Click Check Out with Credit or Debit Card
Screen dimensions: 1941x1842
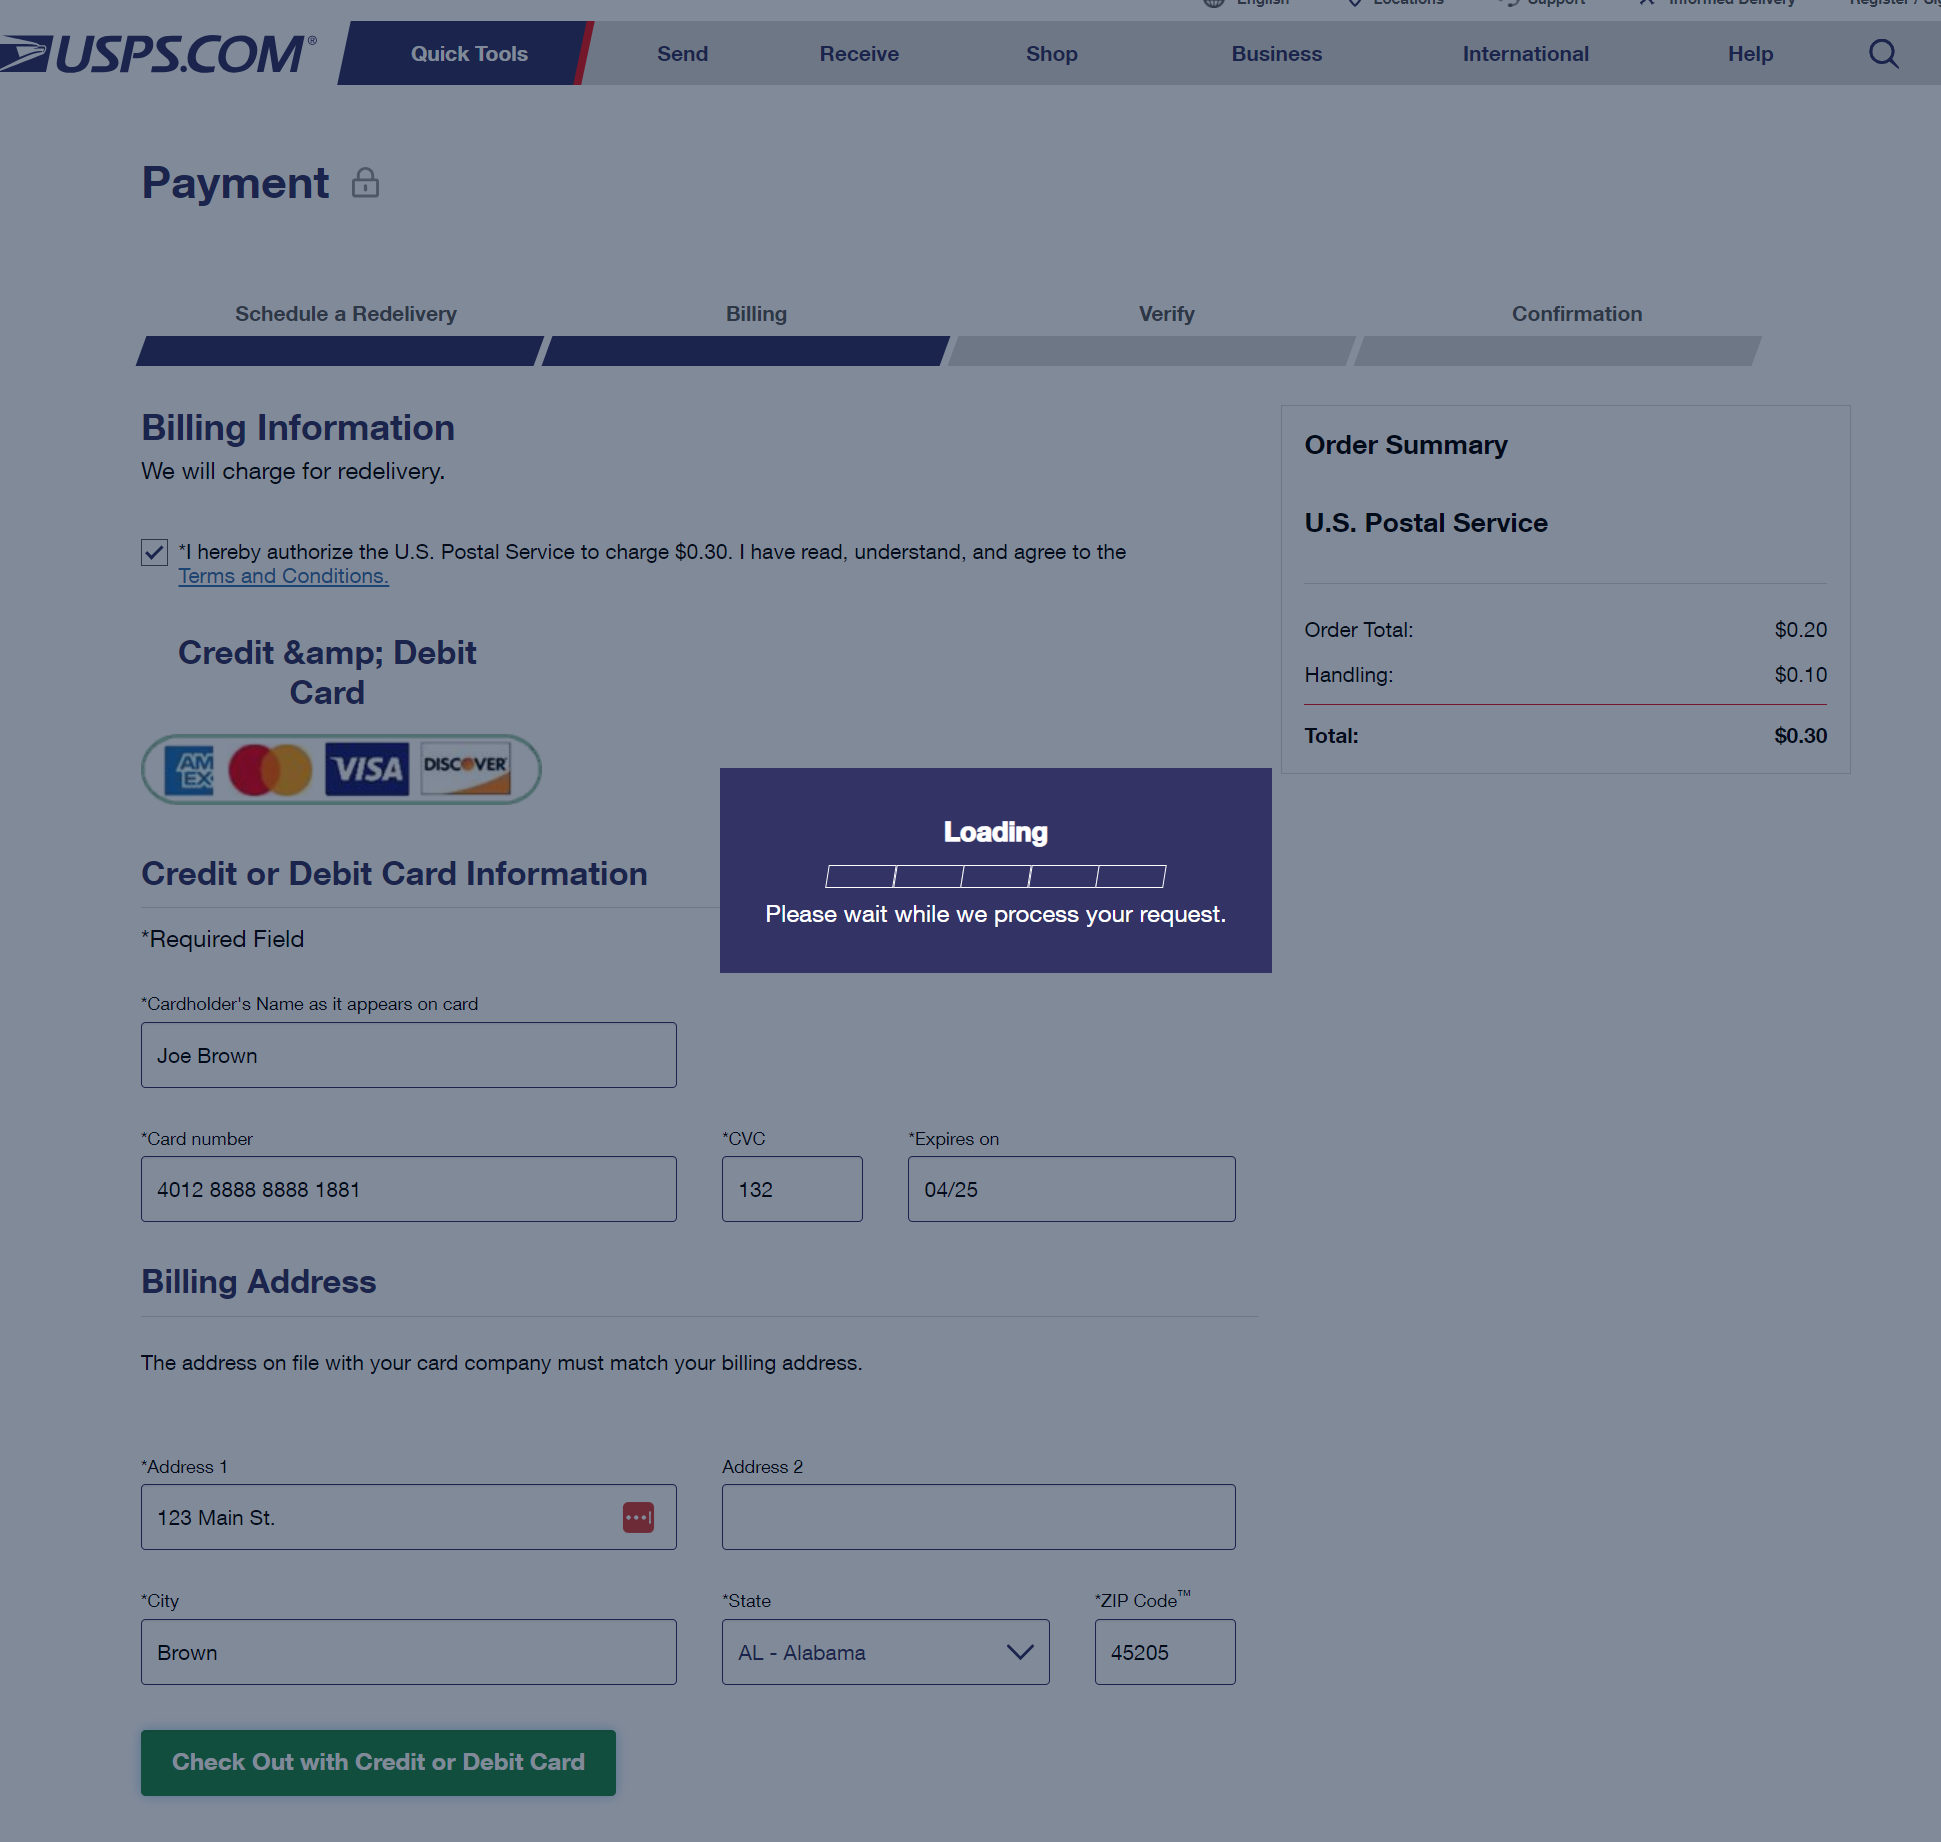pyautogui.click(x=377, y=1761)
